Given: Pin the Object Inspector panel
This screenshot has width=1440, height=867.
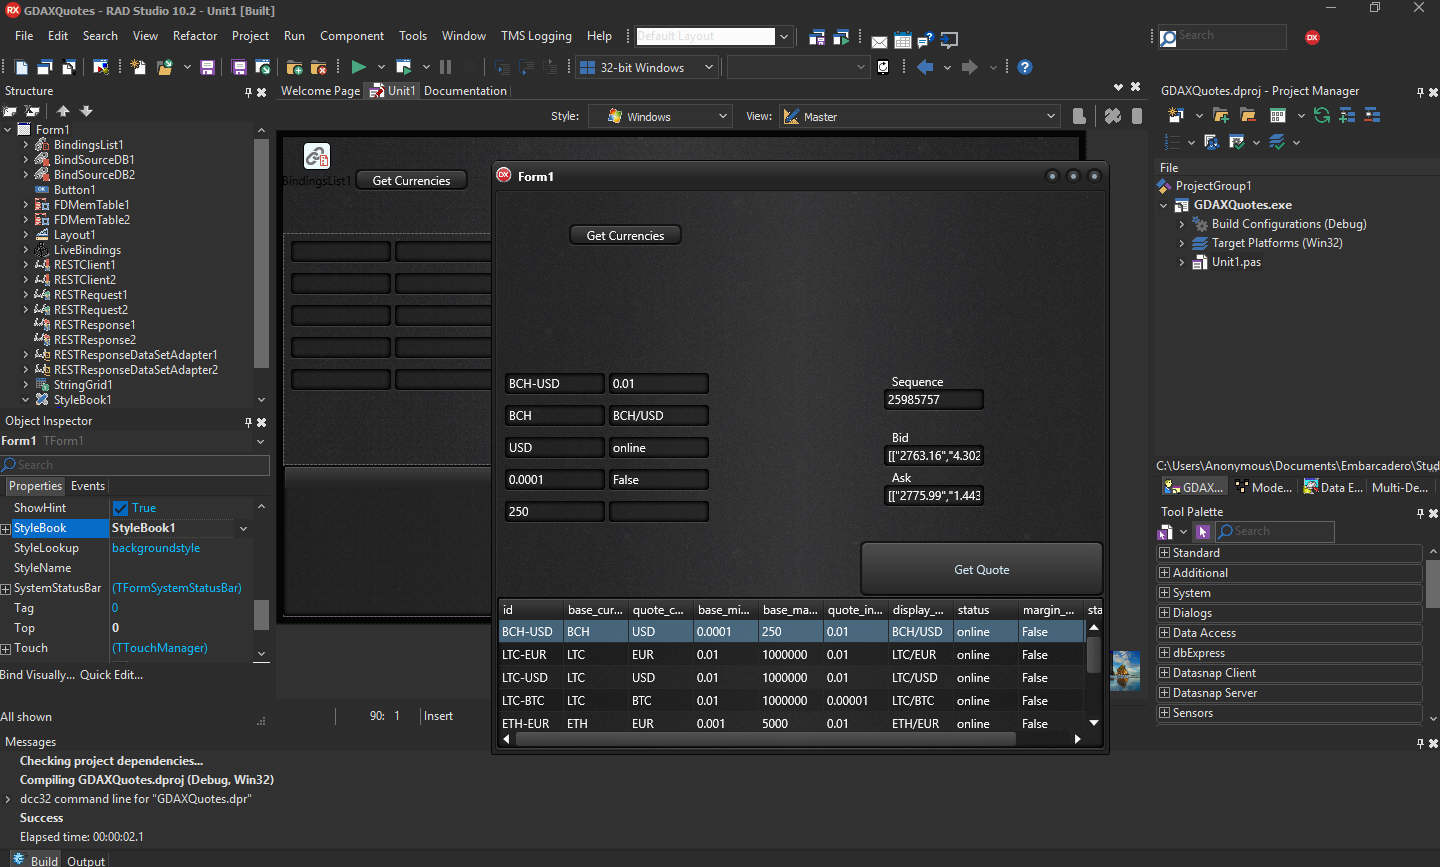Looking at the screenshot, I should point(248,422).
